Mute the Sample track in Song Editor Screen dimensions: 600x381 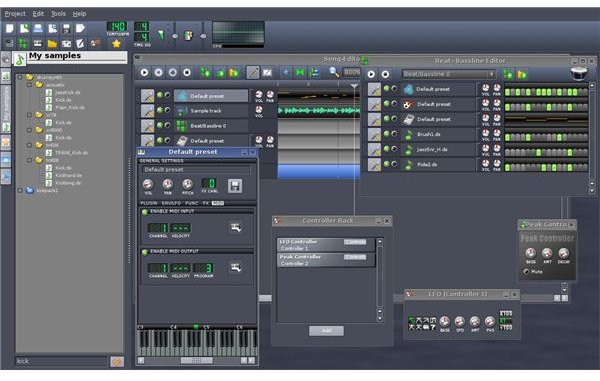(160, 110)
